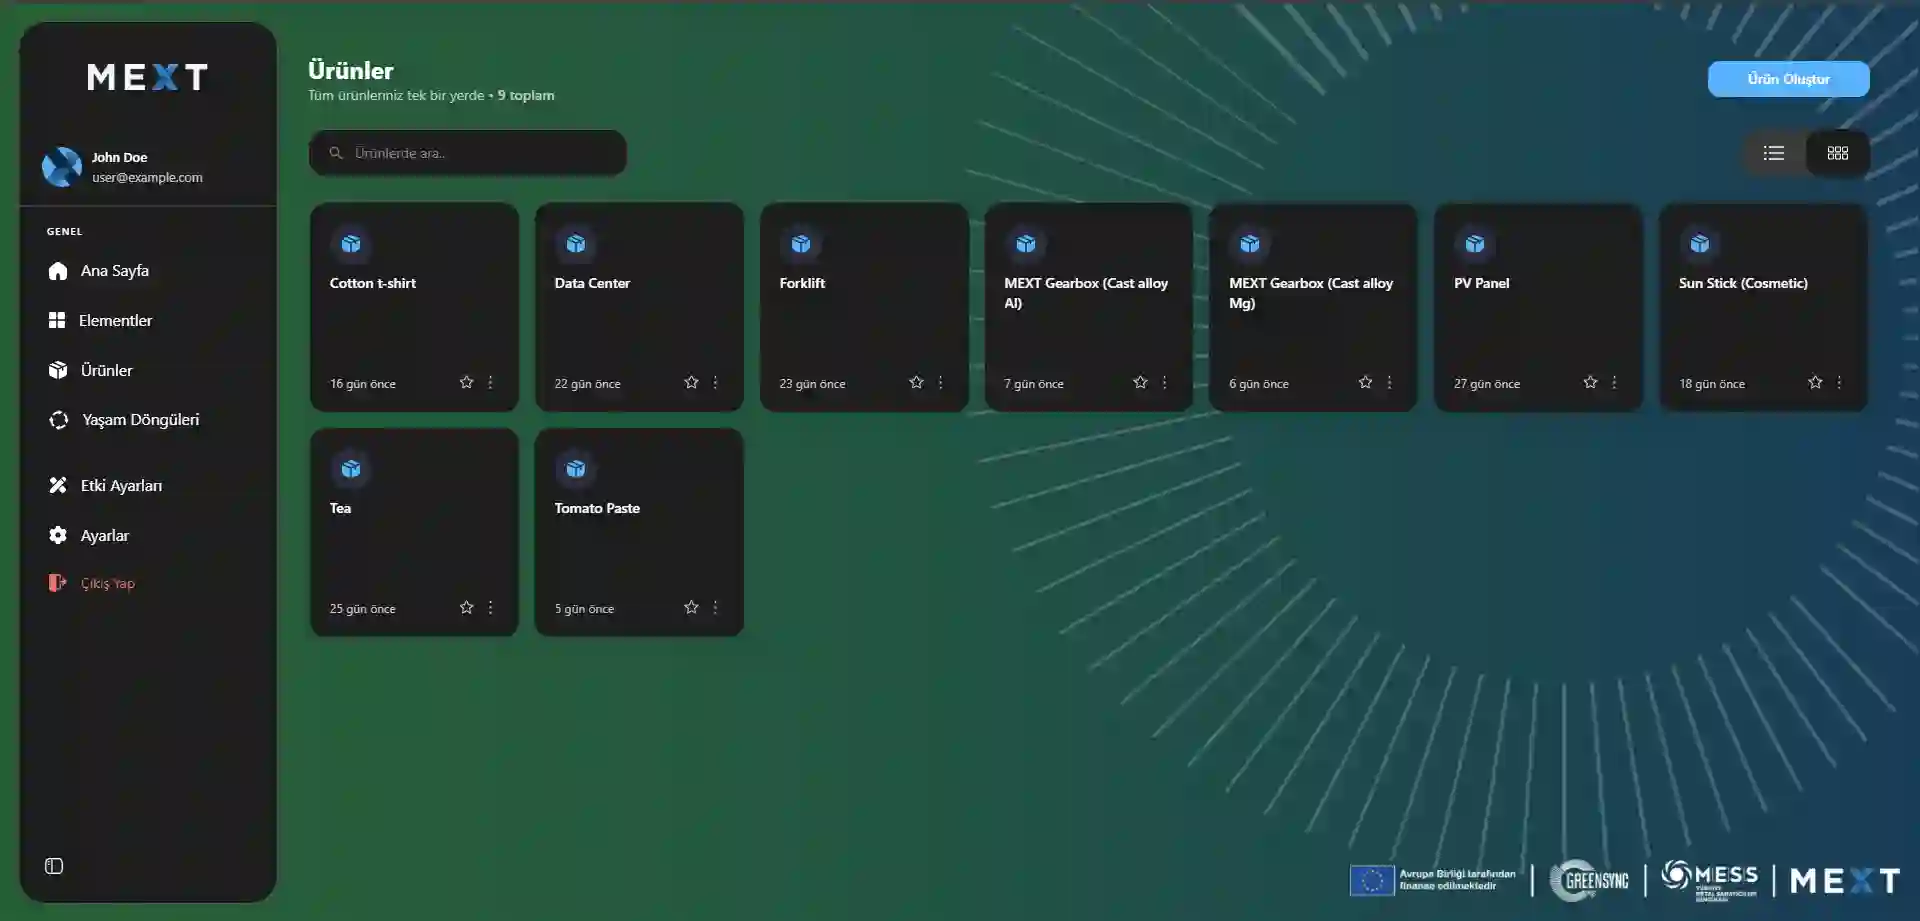Open Etki Ayarları settings
The height and width of the screenshot is (921, 1920).
121,485
